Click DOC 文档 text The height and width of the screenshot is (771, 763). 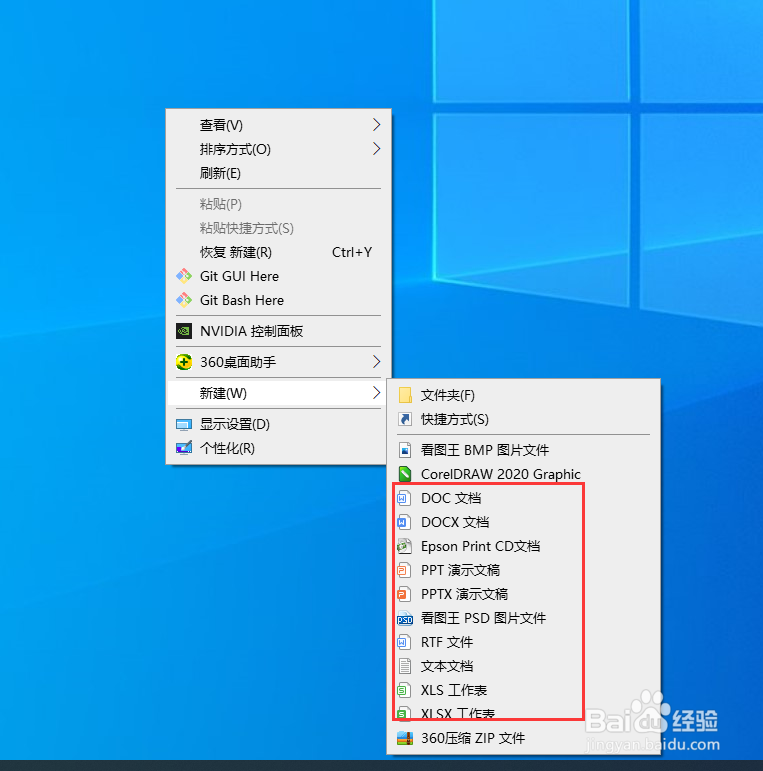[x=451, y=498]
